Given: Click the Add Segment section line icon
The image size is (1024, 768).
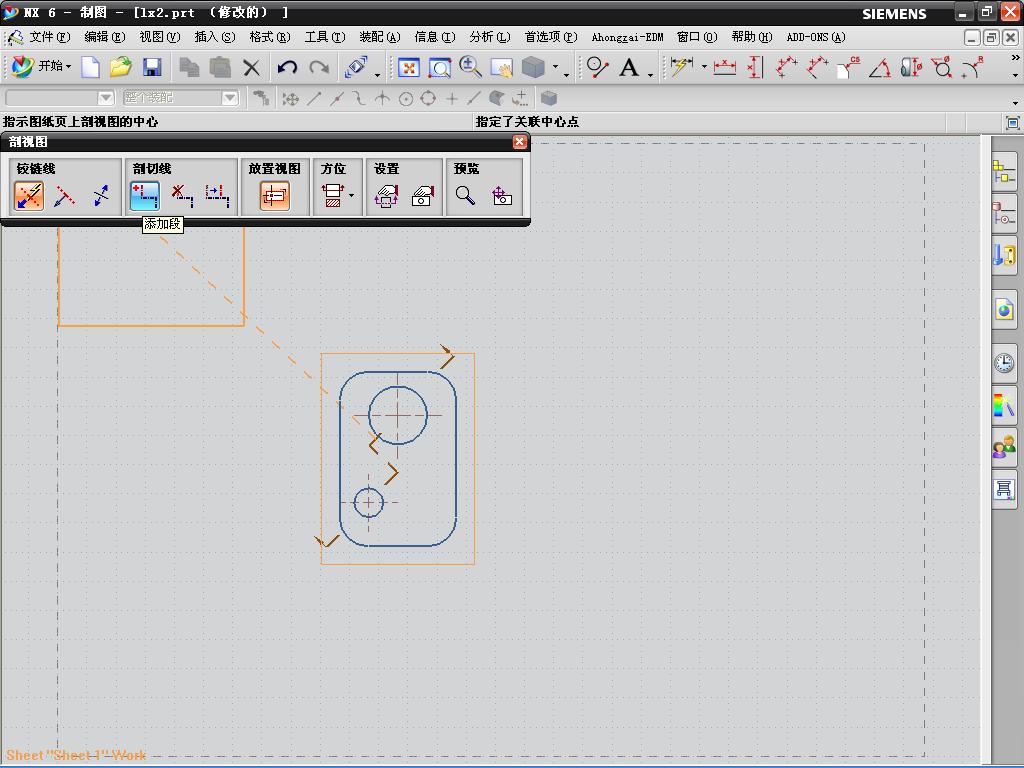Looking at the screenshot, I should (145, 196).
